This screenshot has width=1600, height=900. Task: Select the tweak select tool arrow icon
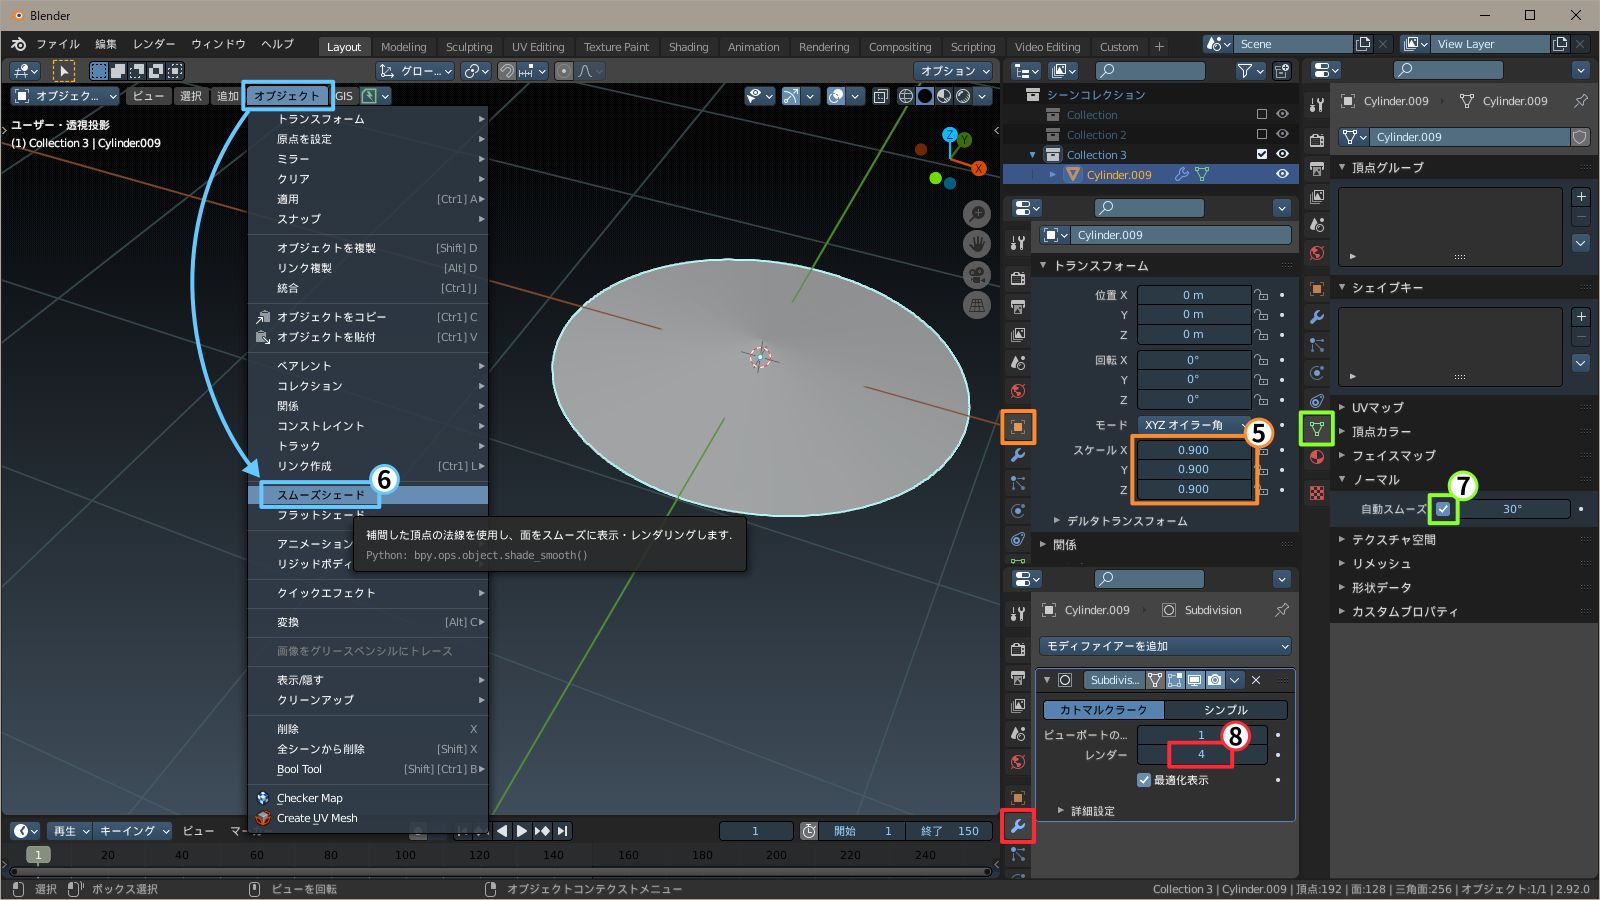(63, 71)
